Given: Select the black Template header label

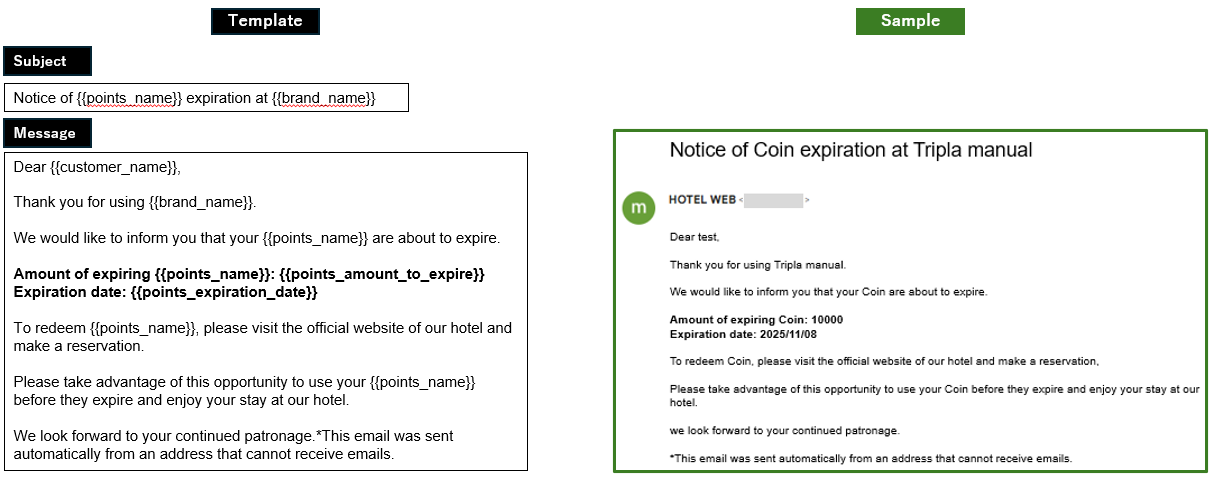Looking at the screenshot, I should pos(265,21).
